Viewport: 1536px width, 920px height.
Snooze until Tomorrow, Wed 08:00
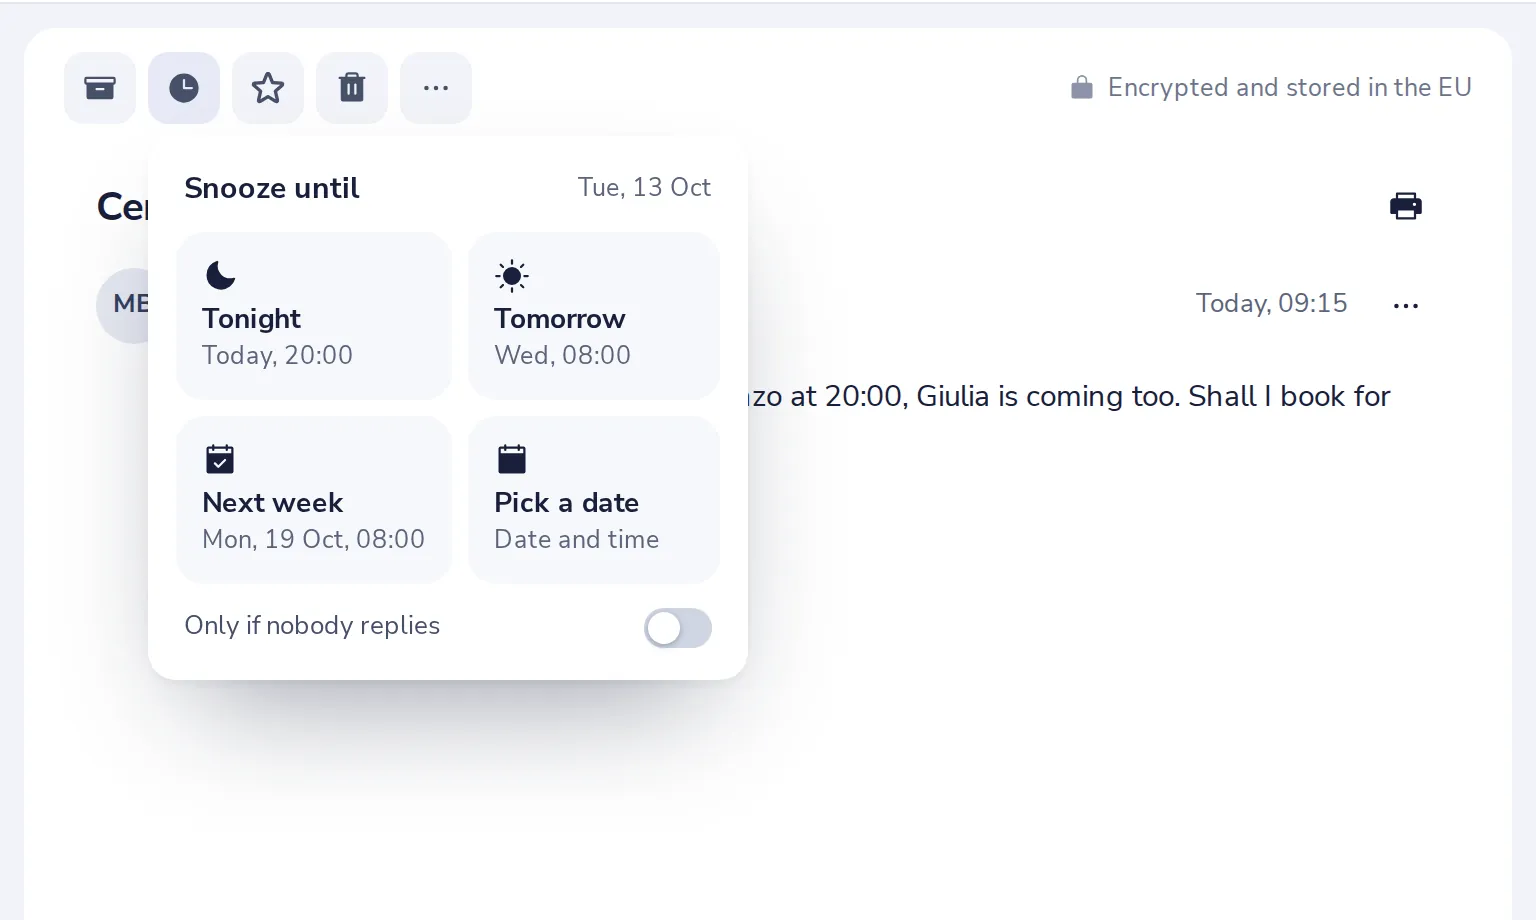[x=594, y=316]
